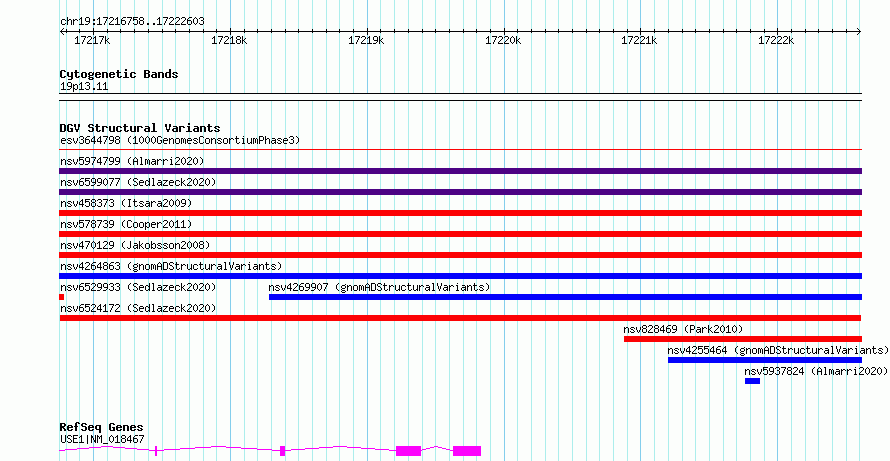
Task: Click the red nsv6524172 variant bar
Action: click(460, 318)
